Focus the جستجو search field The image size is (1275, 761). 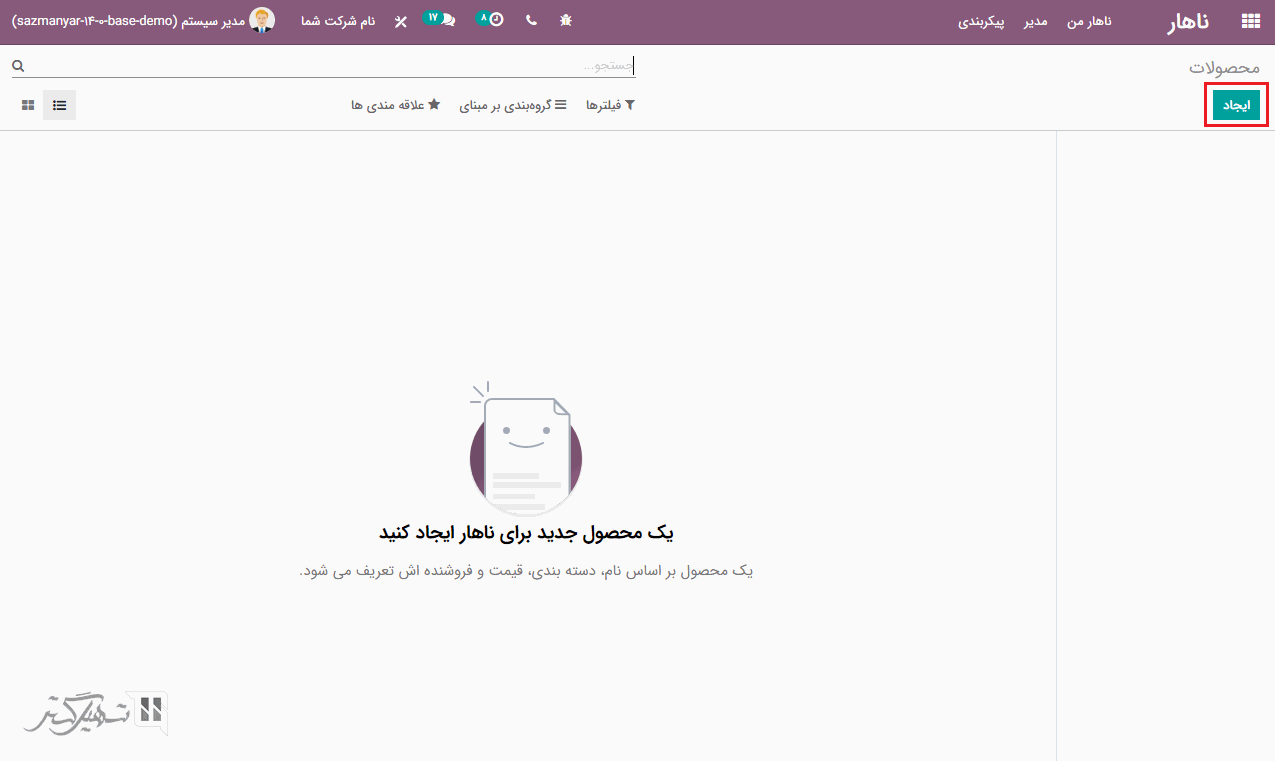(x=330, y=66)
